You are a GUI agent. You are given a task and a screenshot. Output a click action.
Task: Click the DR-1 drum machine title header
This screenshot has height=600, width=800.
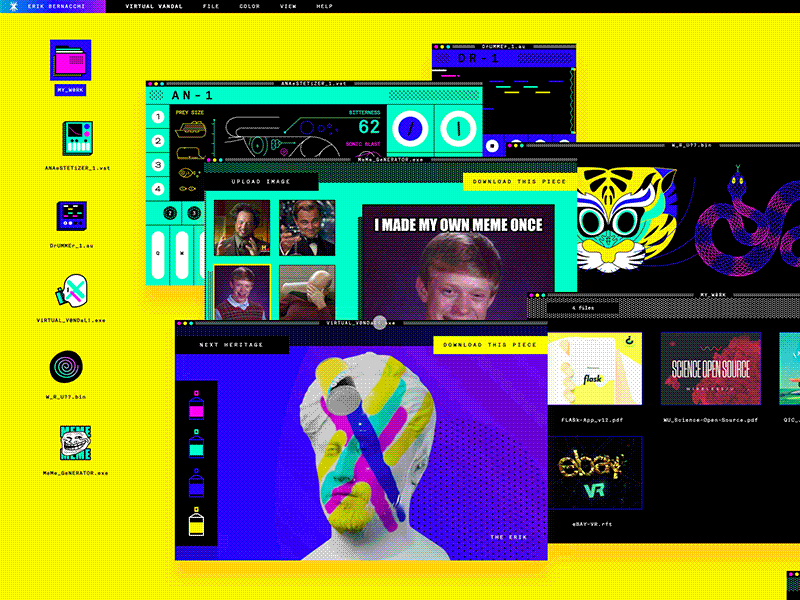478,59
